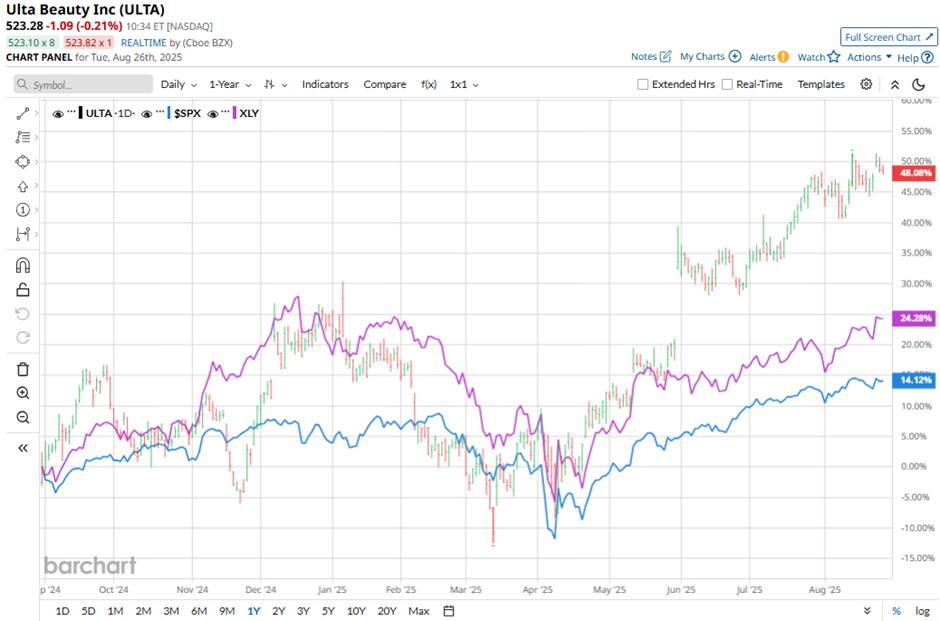
Task: Collapse the drawing tools sidebar
Action: click(x=23, y=448)
